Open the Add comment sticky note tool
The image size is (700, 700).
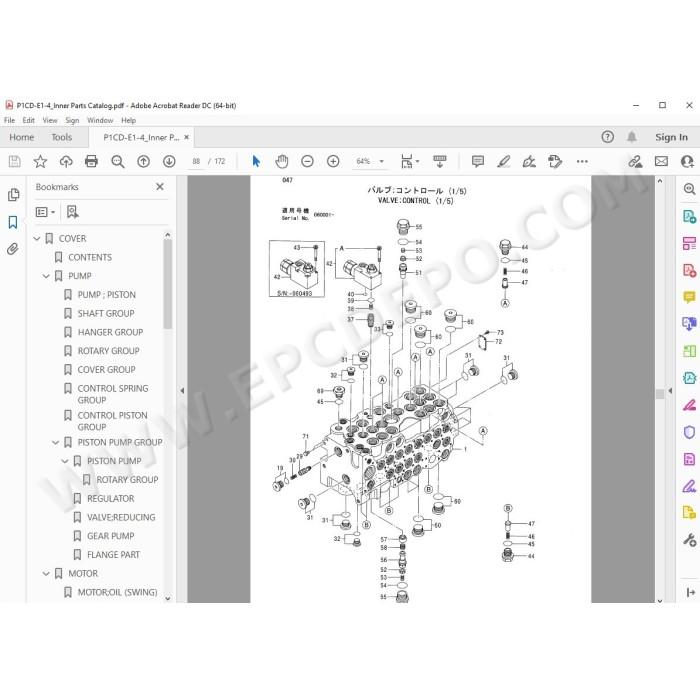pyautogui.click(x=478, y=161)
